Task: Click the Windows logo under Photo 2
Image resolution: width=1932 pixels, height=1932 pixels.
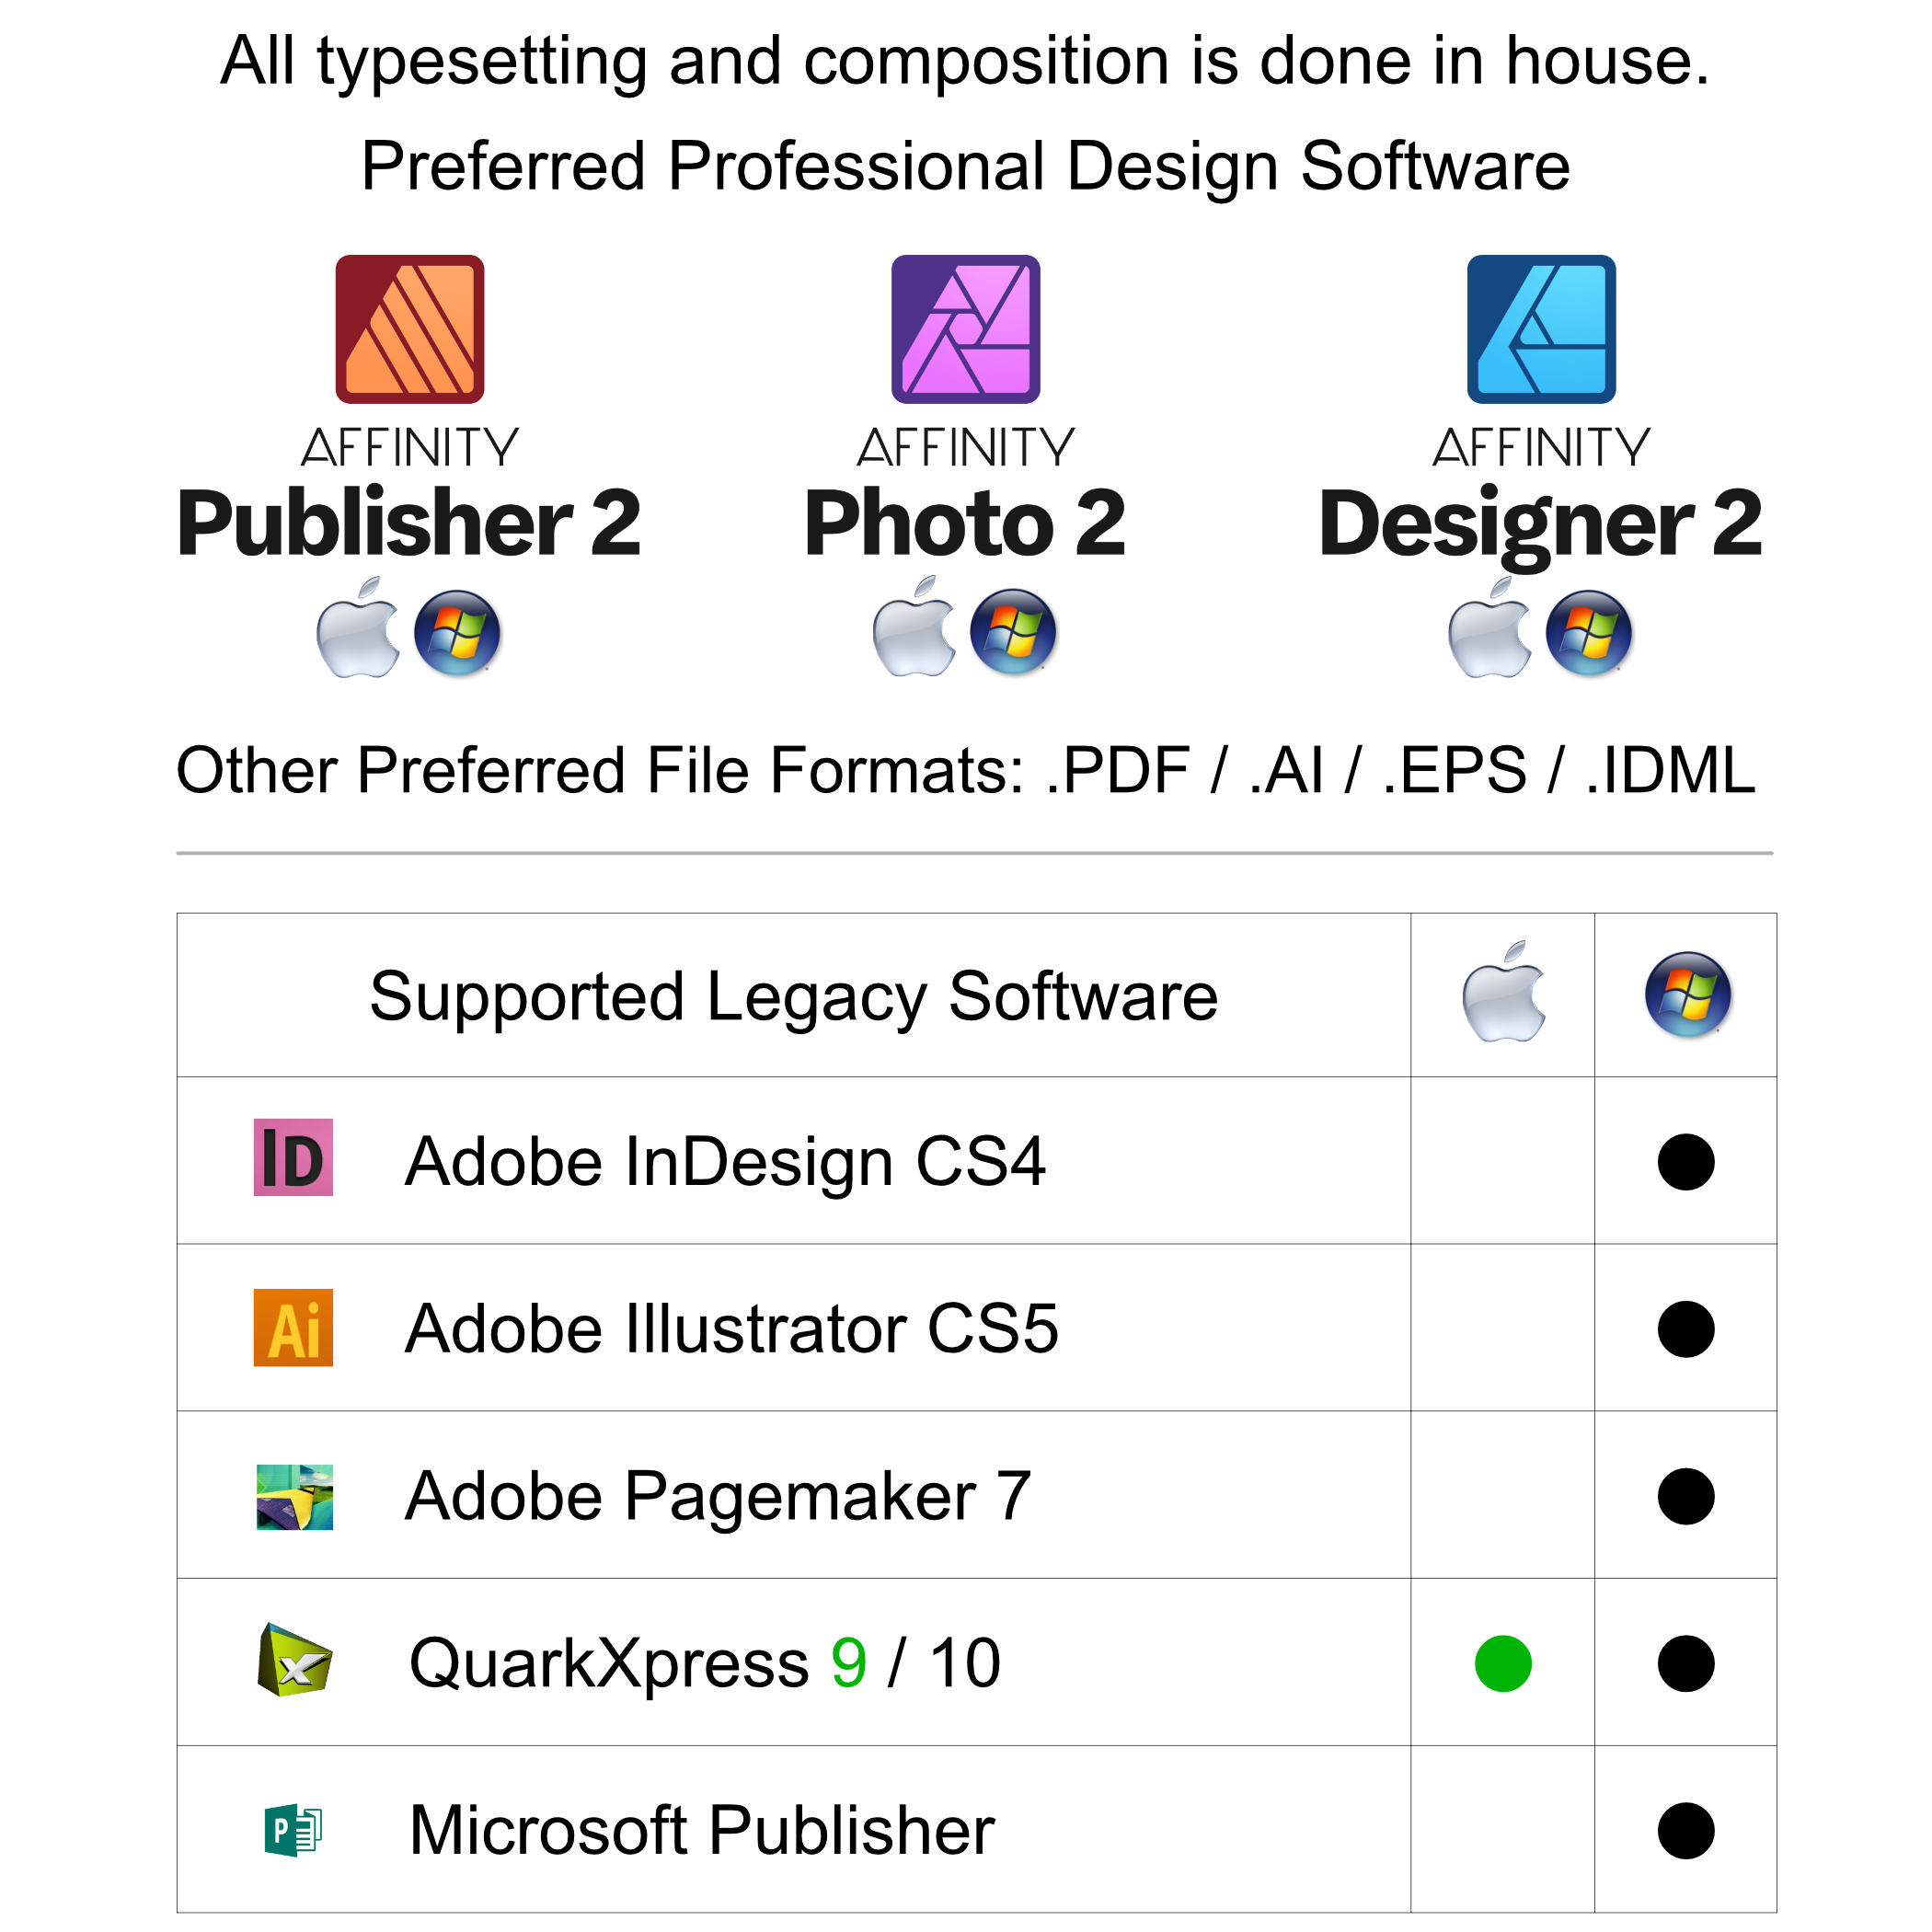Action: click(x=1013, y=632)
